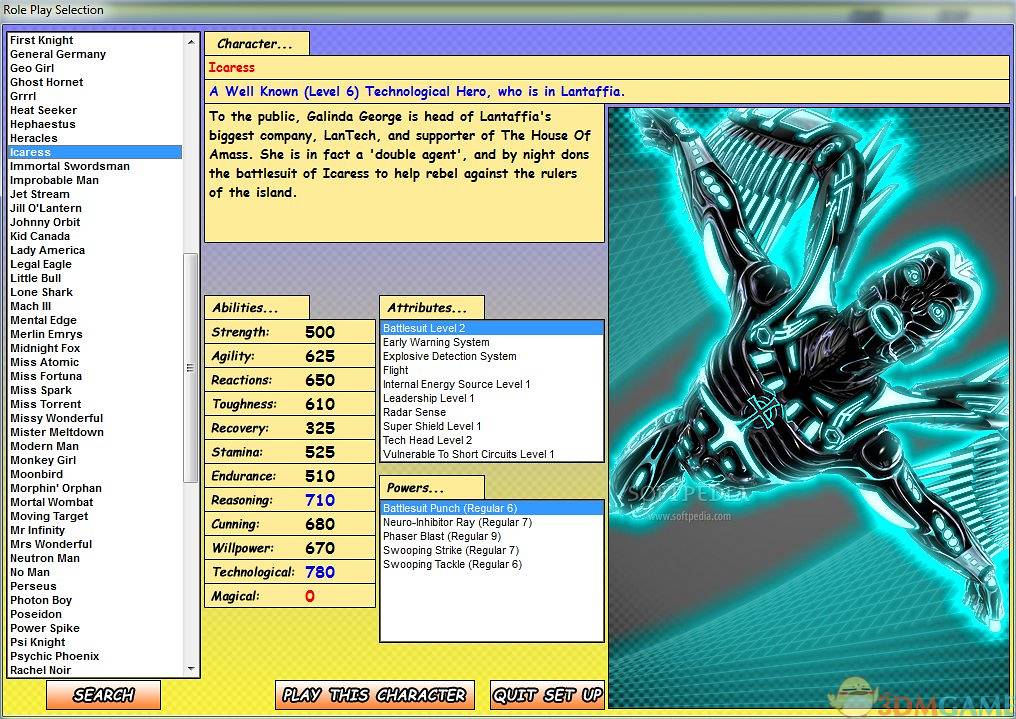Viewport: 1016px width, 719px height.
Task: Select Ghost Hornet in character list
Action: 47,82
